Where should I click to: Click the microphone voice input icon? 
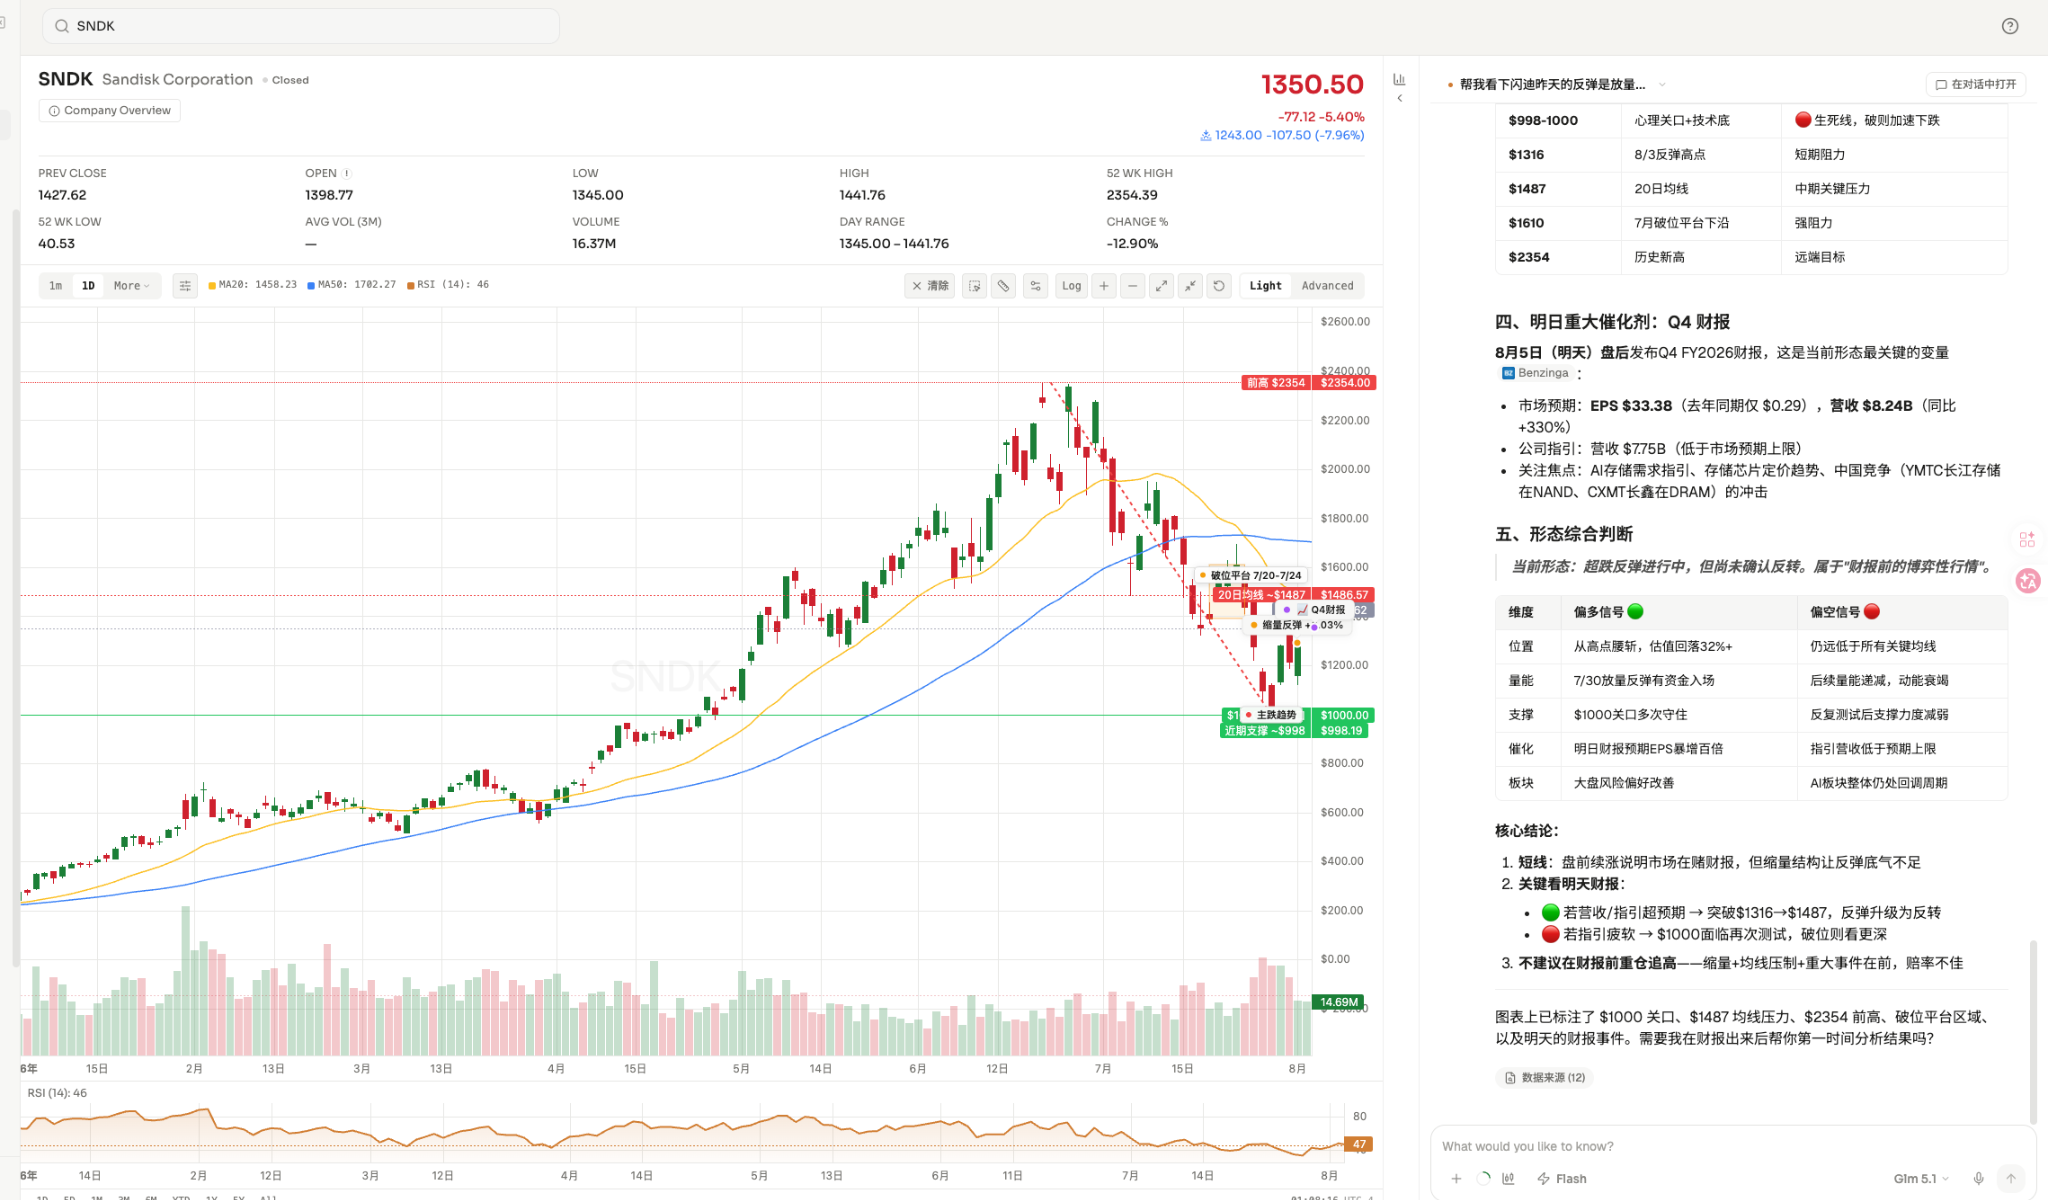tap(1978, 1178)
